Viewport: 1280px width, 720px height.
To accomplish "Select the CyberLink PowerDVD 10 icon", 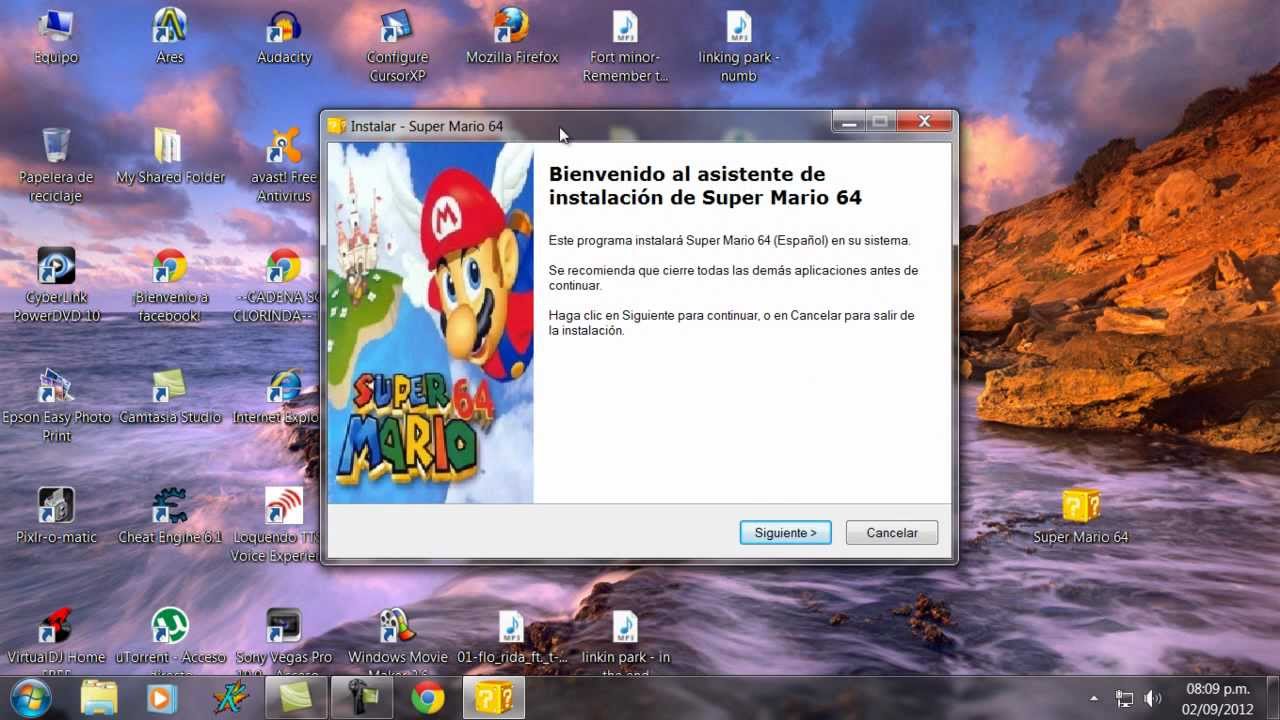I will [56, 286].
